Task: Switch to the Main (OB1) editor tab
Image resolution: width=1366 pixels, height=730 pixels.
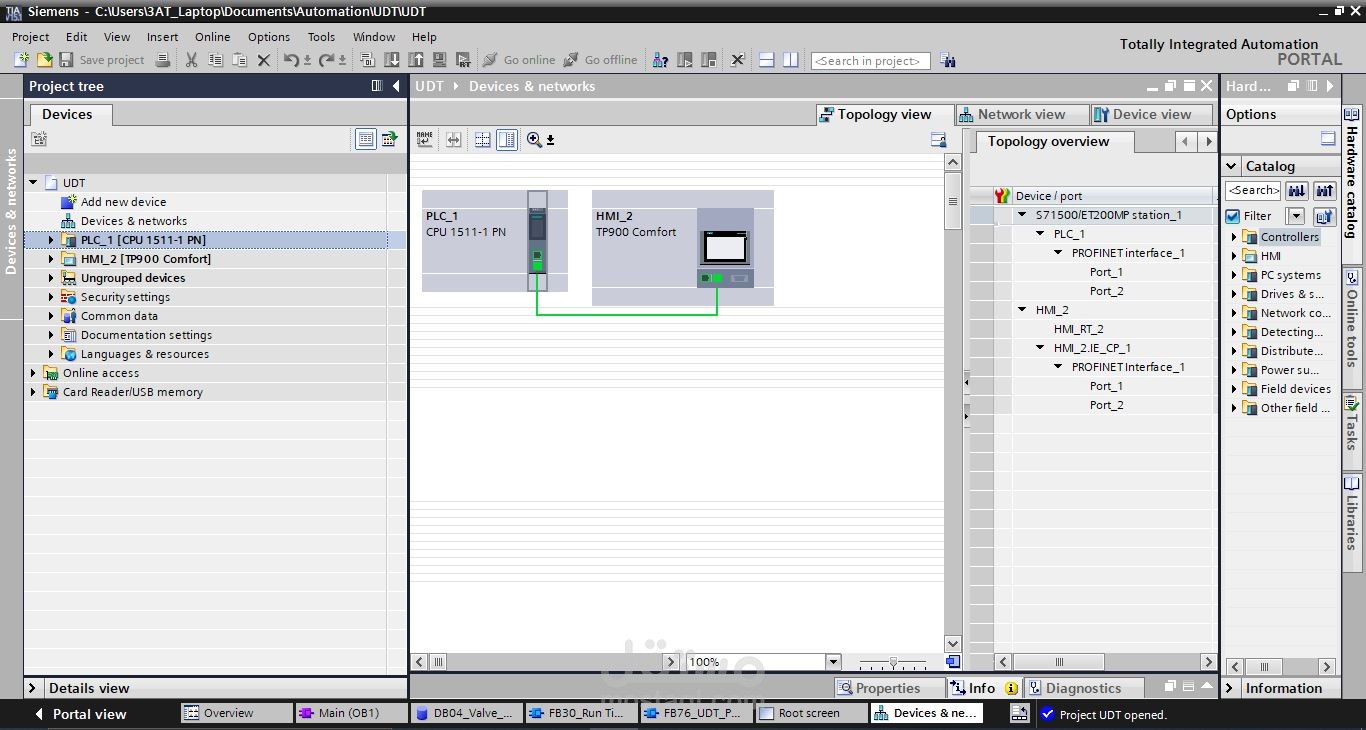Action: point(351,713)
